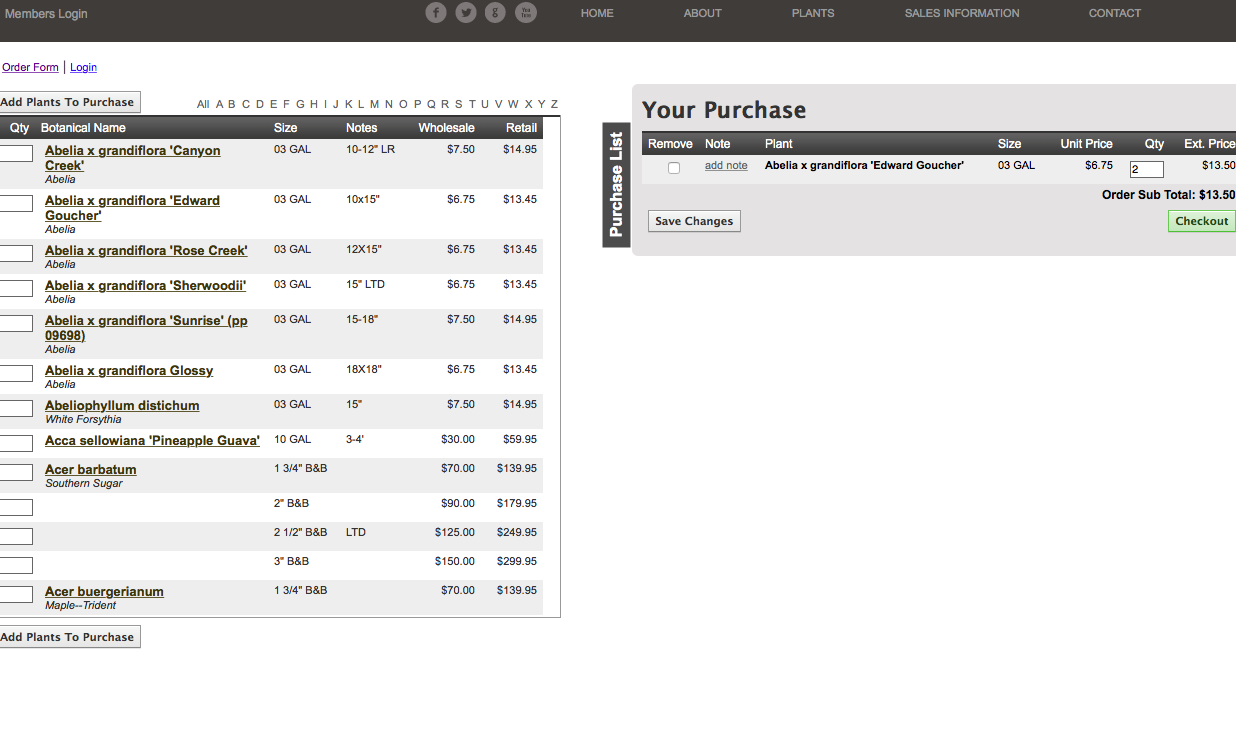
Task: Open the CONTACT page from the navigation
Action: coord(1114,13)
